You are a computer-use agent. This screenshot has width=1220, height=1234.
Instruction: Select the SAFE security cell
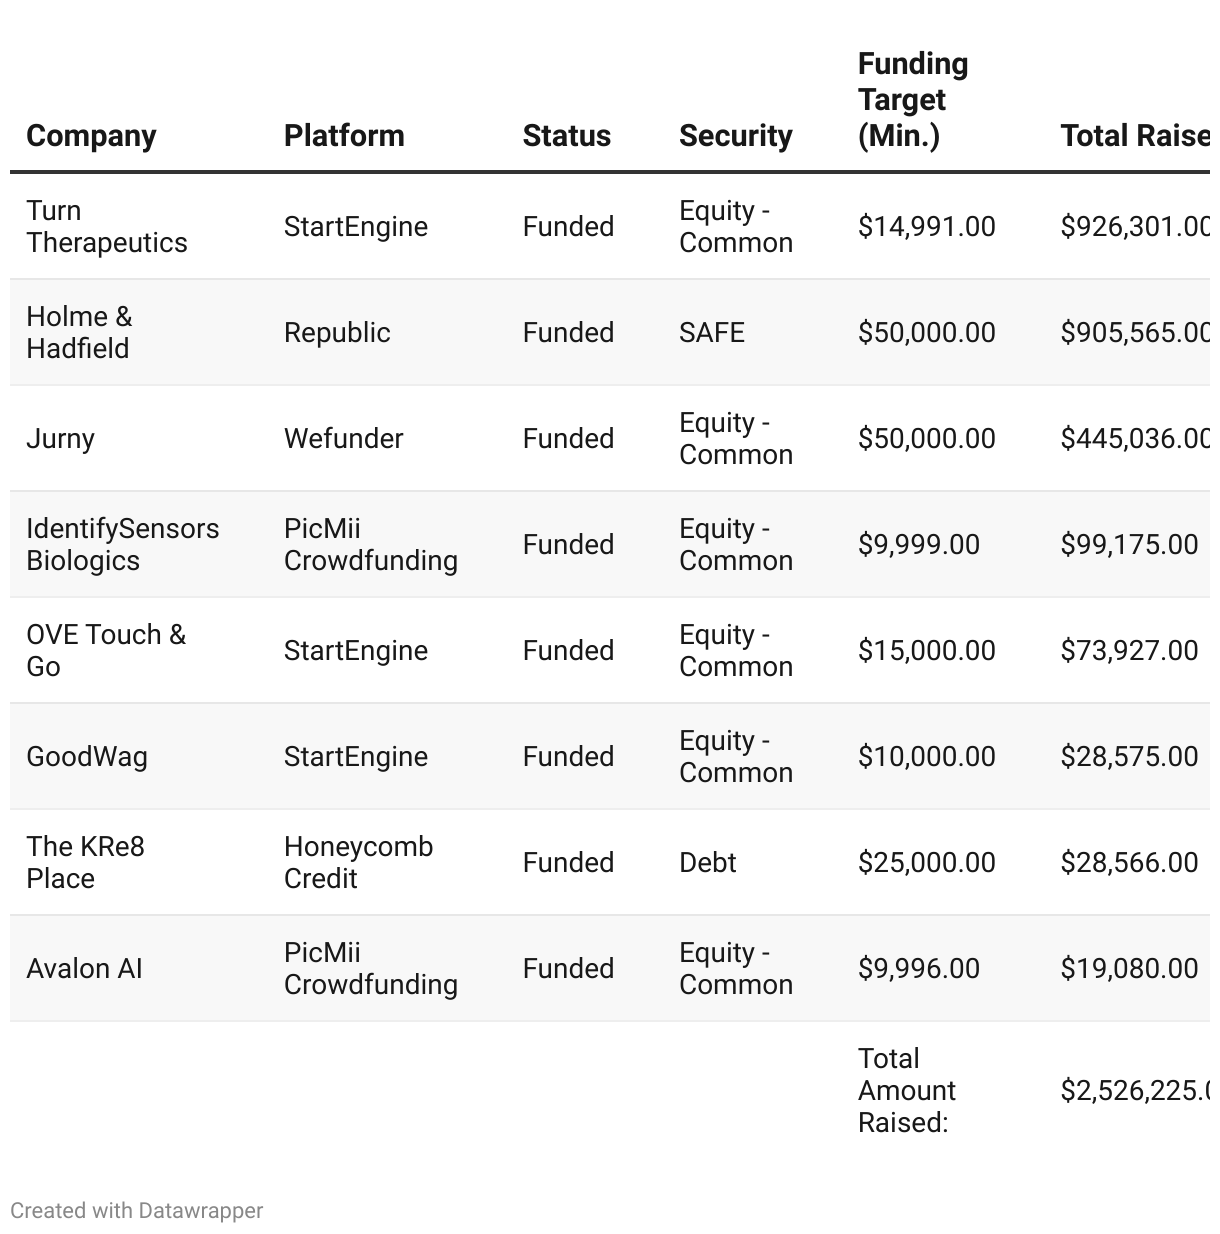[x=712, y=333]
